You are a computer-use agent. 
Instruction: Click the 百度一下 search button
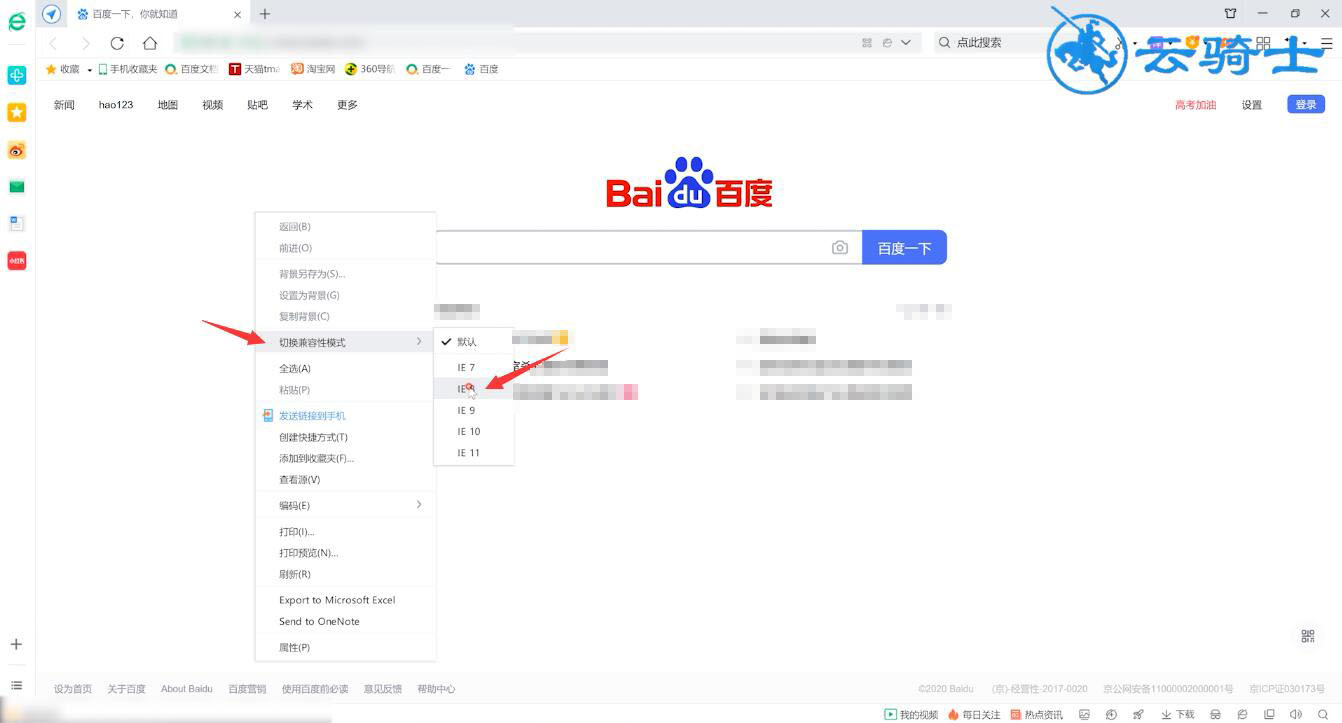(904, 247)
